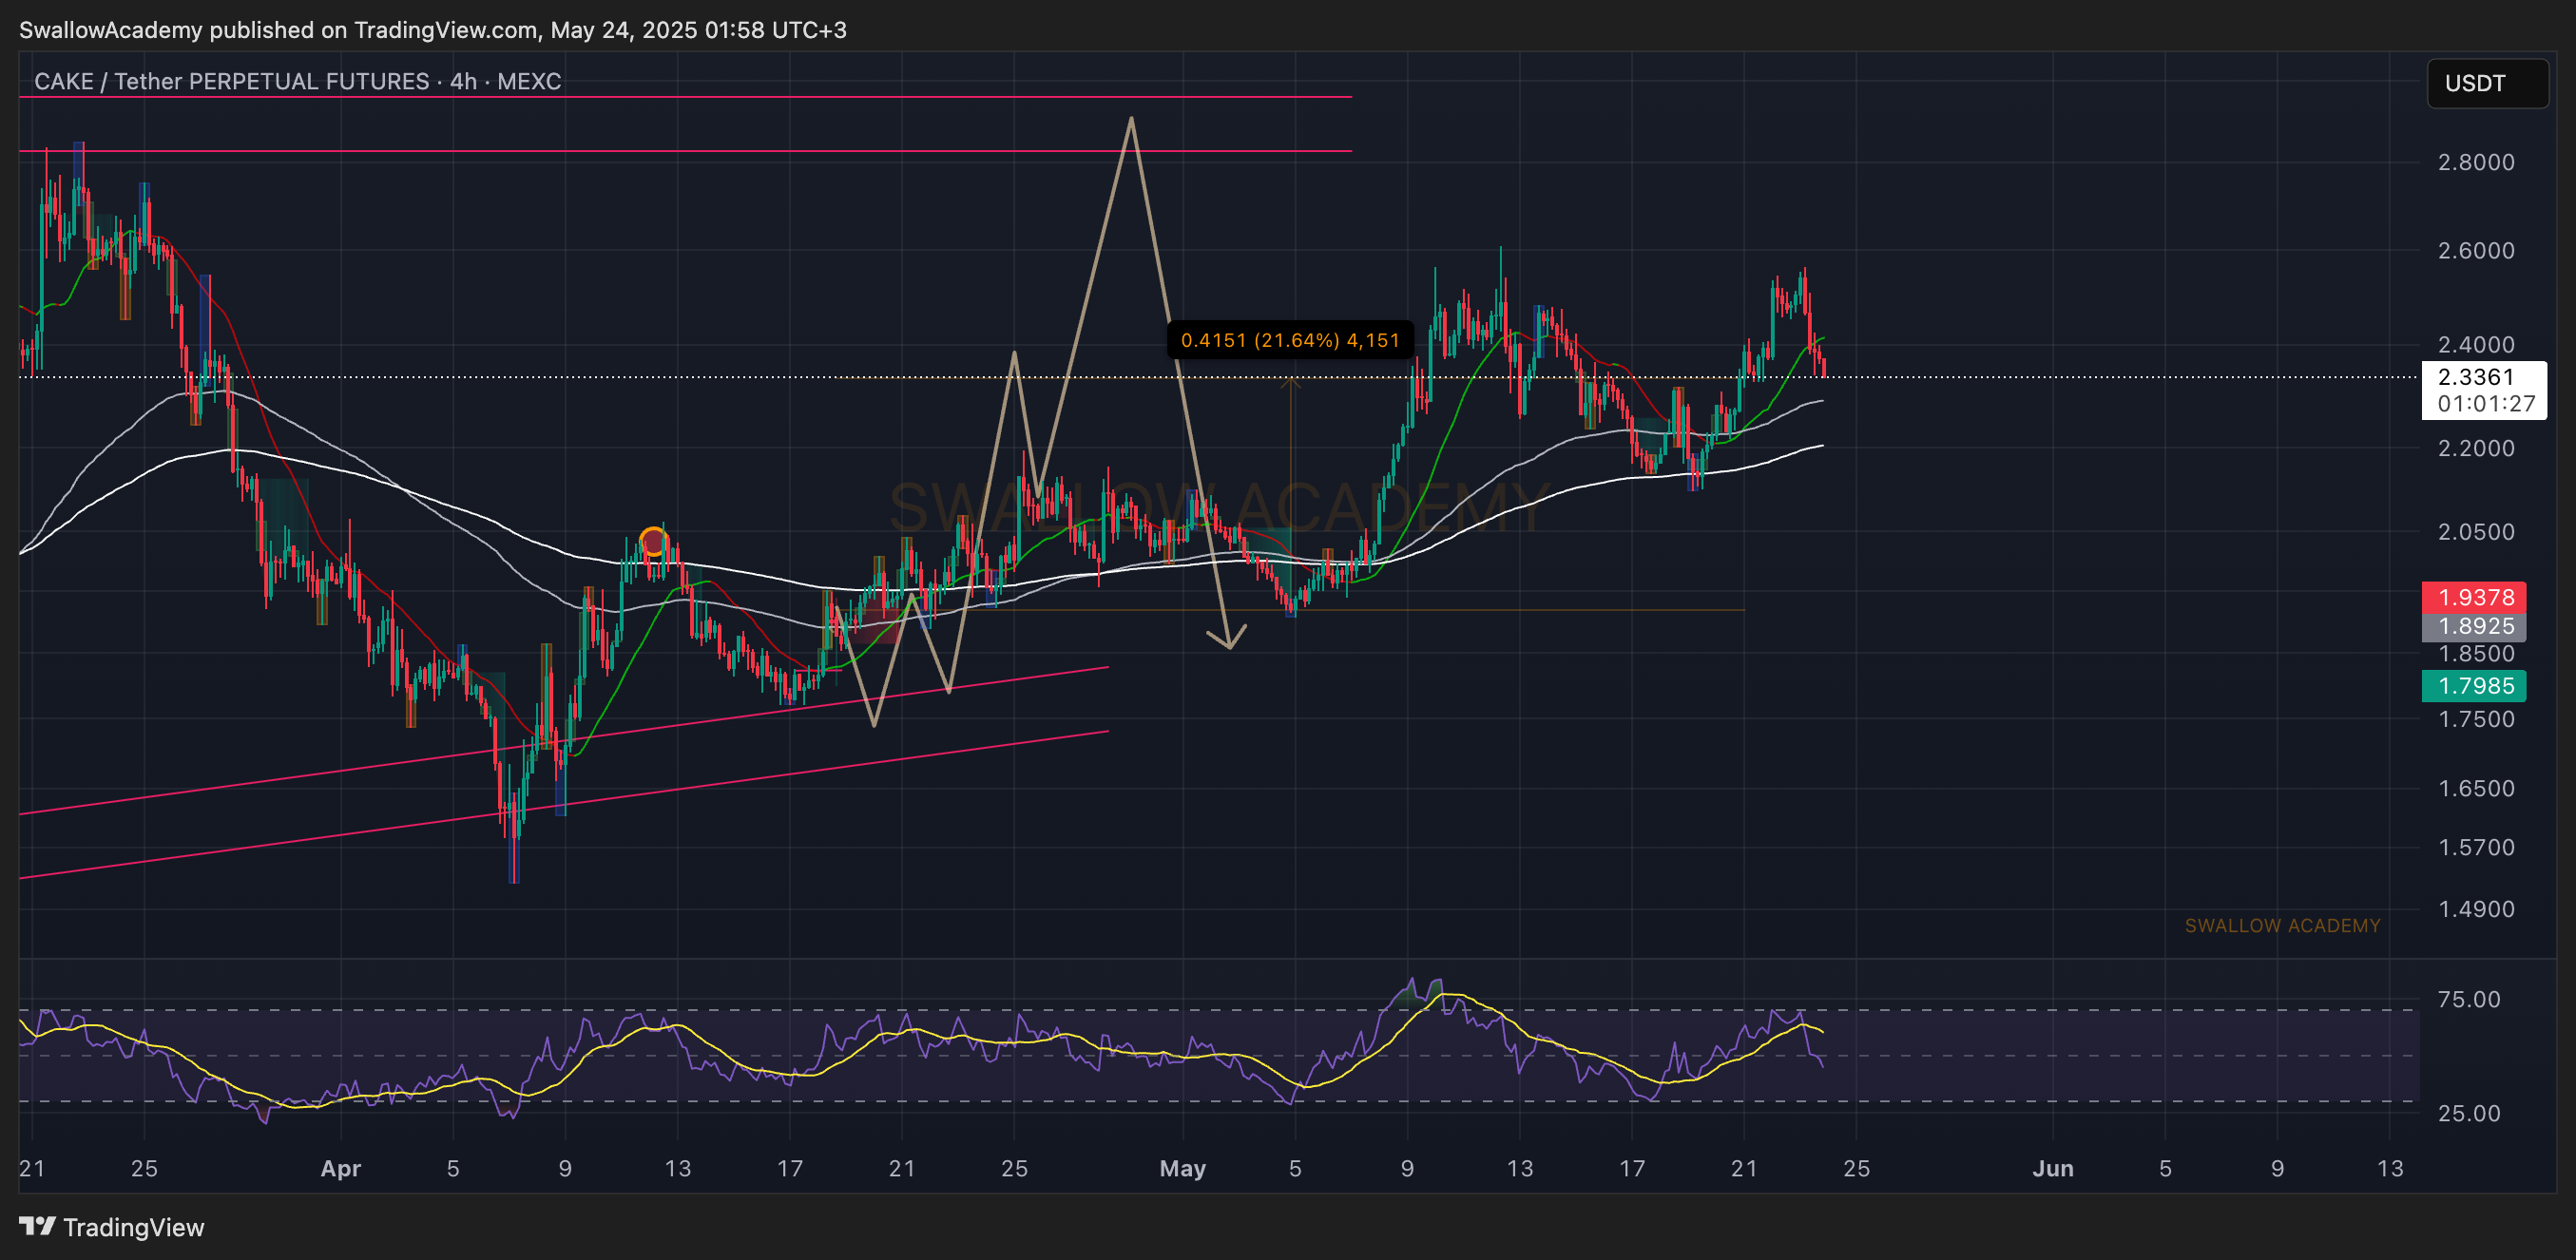Screen dimensions: 2576x1260
Task: Click the USDT currency label box
Action: pyautogui.click(x=2487, y=83)
